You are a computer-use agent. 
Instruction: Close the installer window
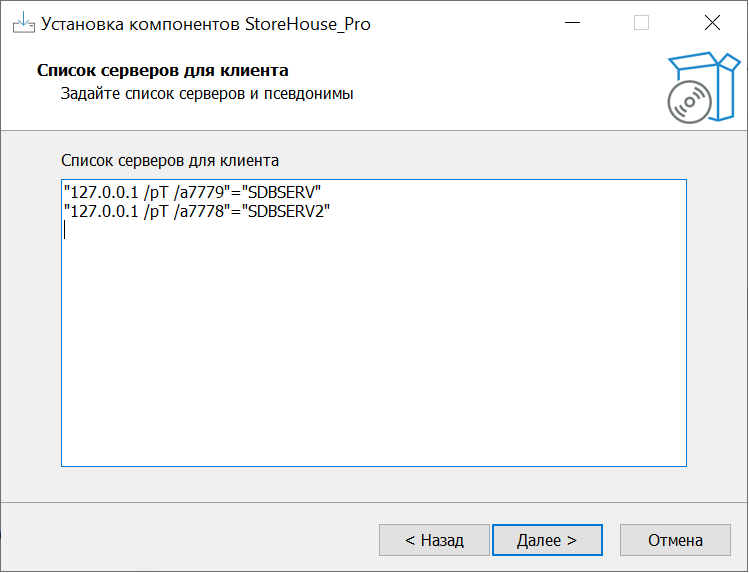(712, 23)
